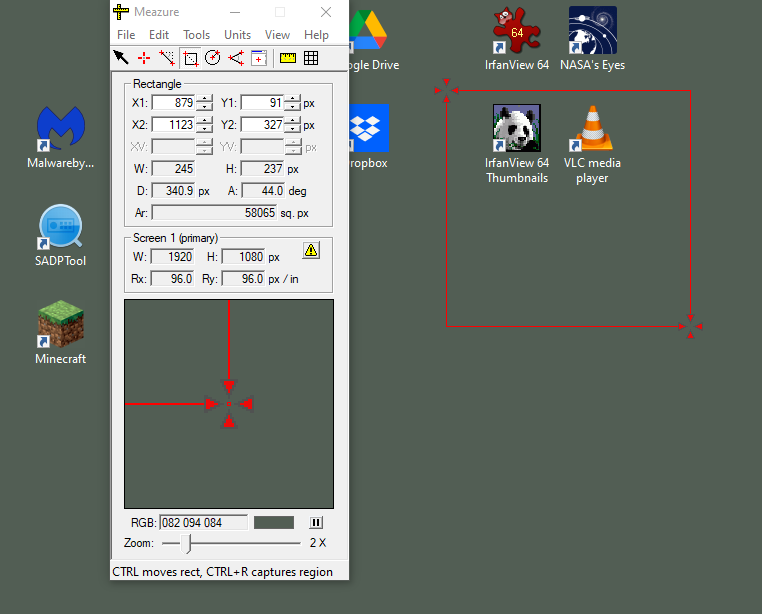
Task: Click the screen height field 1080
Action: (x=243, y=257)
